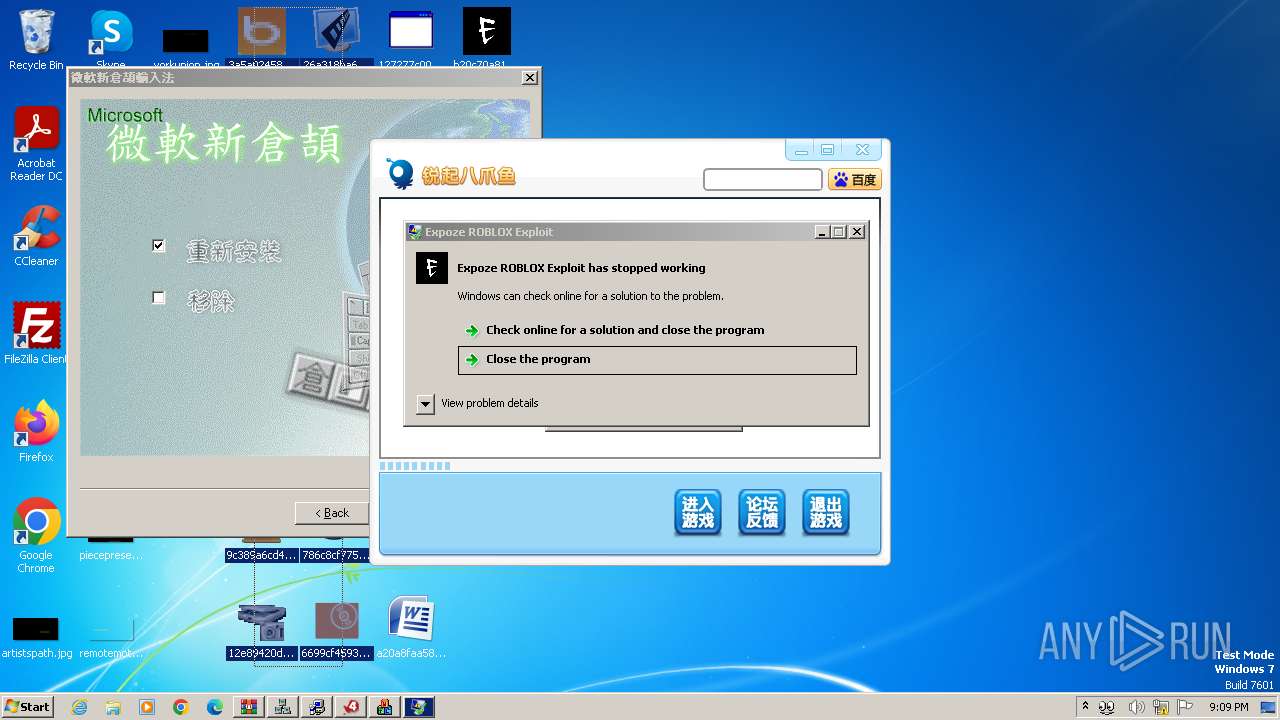Click Close the program option
Image resolution: width=1280 pixels, height=720 pixels.
pyautogui.click(x=657, y=360)
